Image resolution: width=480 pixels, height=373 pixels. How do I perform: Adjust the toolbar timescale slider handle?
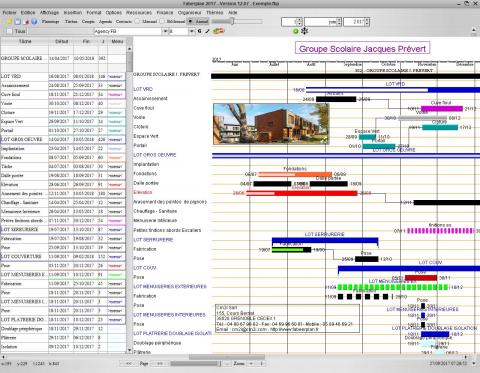(x=232, y=21)
